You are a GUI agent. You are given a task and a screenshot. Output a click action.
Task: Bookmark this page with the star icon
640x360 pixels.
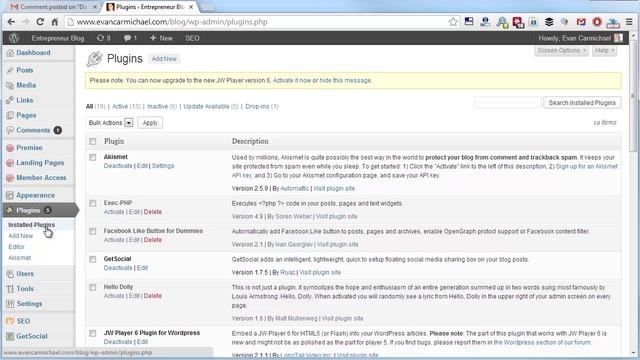(453, 22)
